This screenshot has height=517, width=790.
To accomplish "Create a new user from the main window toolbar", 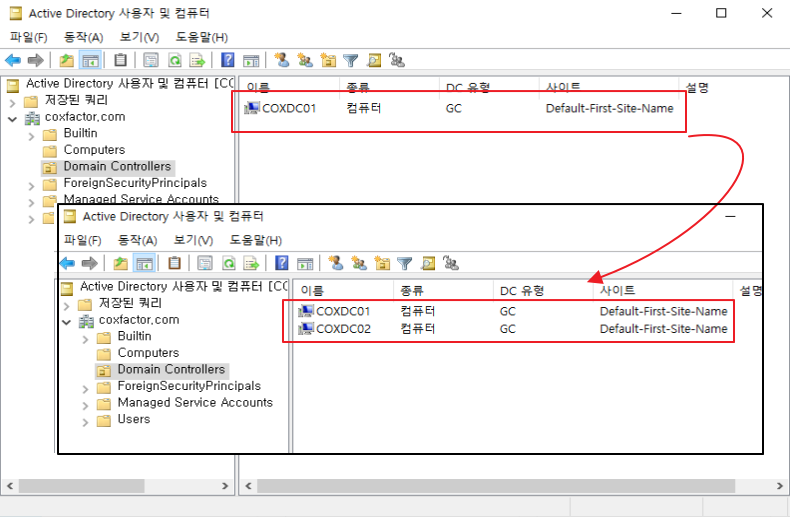I will pos(282,60).
